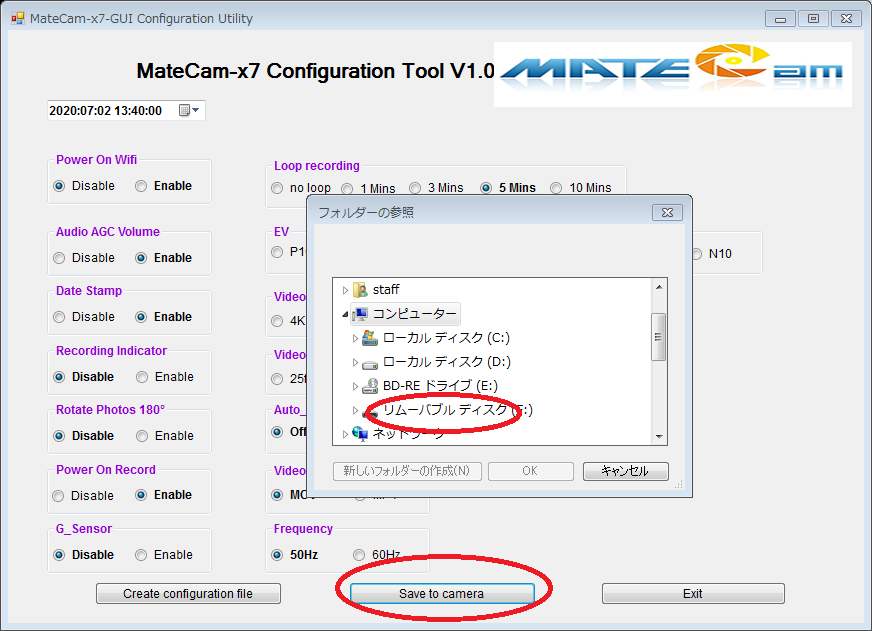Viewport: 872px width, 631px height.
Task: Select BD-RE ドライブ (E:) in folder tree
Action: (x=440, y=386)
